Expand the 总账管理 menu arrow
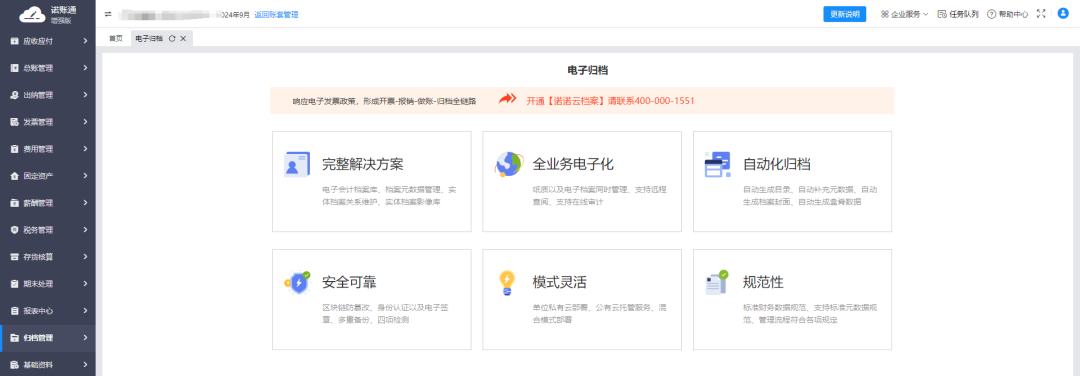This screenshot has height=376, width=1080. click(x=85, y=68)
